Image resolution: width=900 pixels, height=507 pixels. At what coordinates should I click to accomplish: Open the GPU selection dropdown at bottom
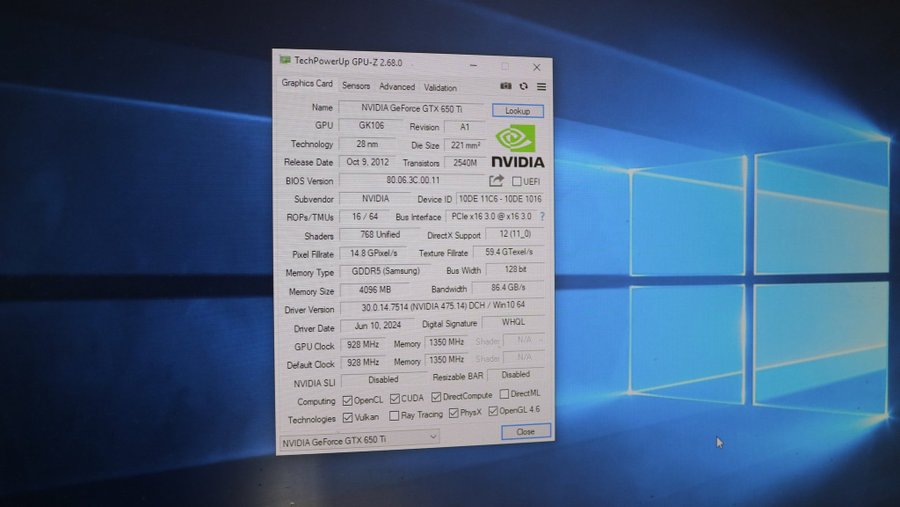(360, 440)
